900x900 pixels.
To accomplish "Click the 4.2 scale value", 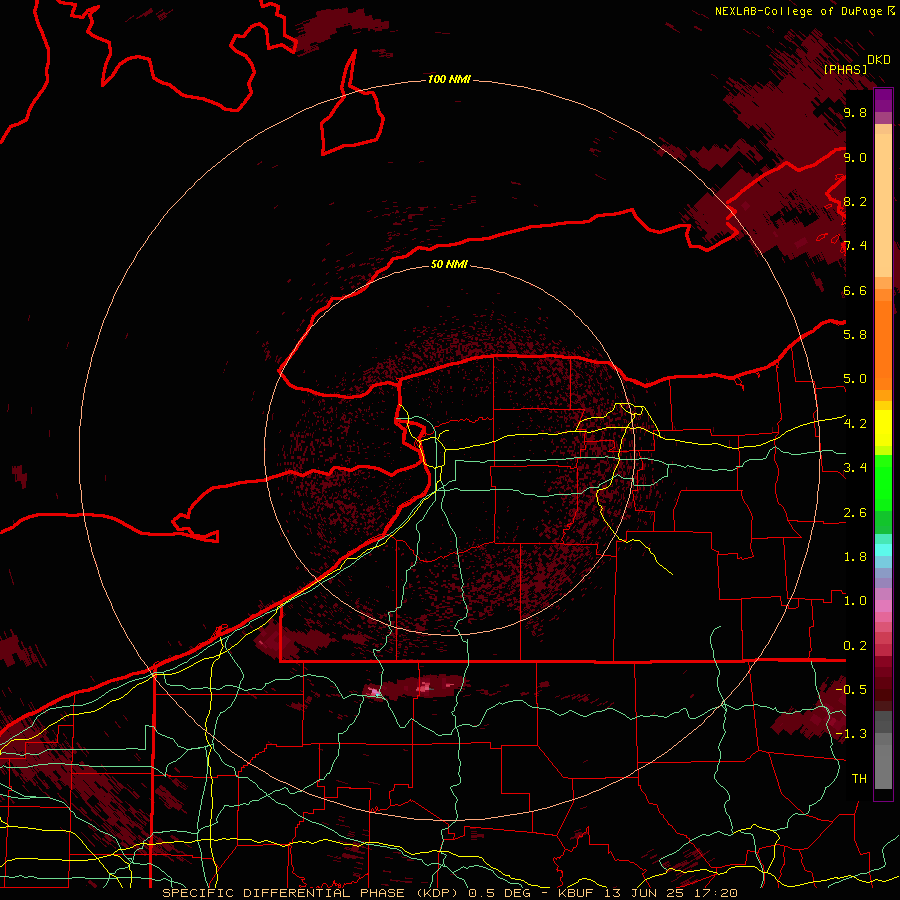I will [855, 424].
